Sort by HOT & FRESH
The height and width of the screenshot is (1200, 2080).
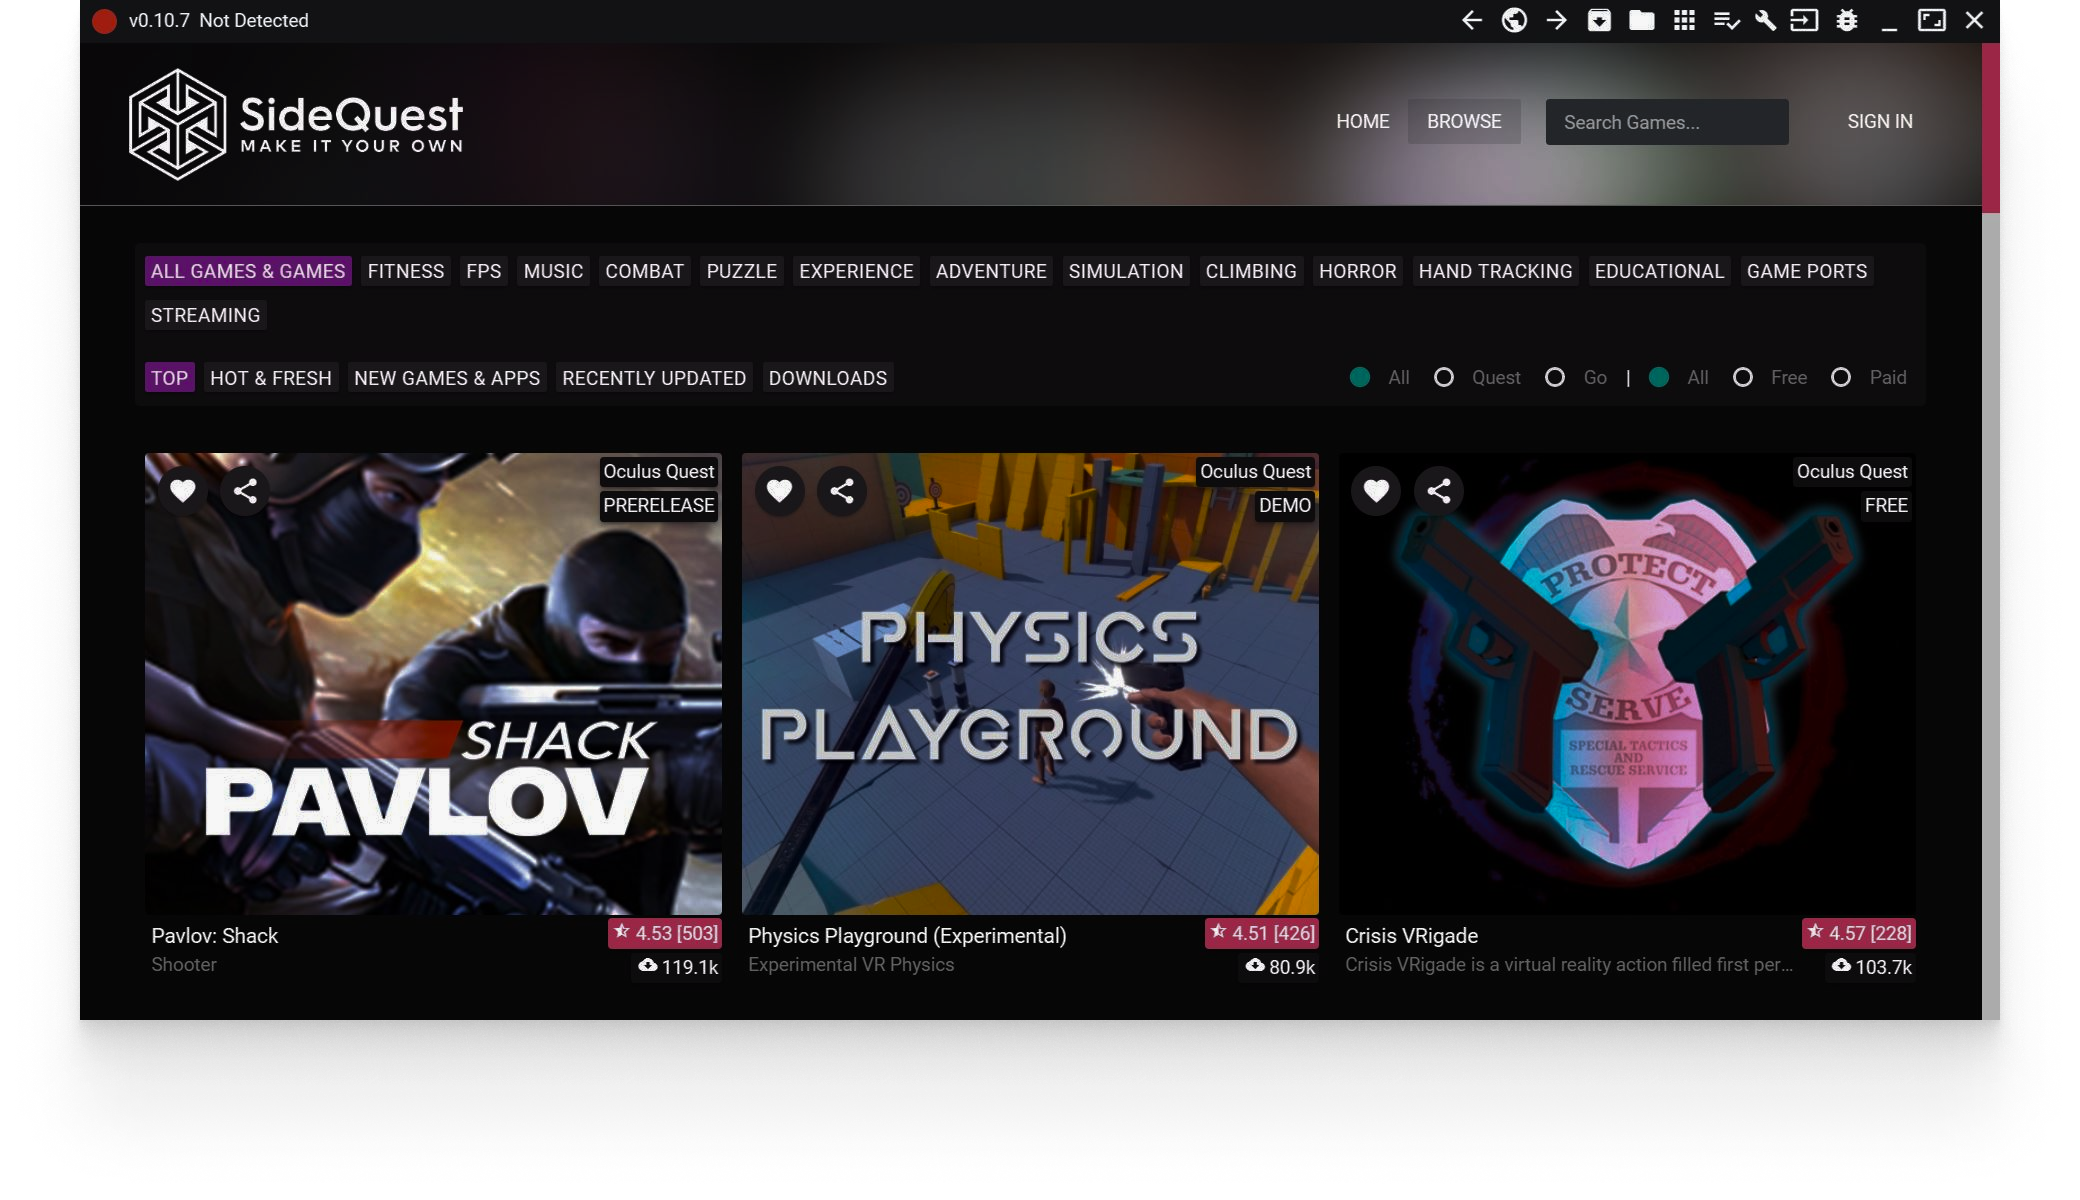pos(271,378)
